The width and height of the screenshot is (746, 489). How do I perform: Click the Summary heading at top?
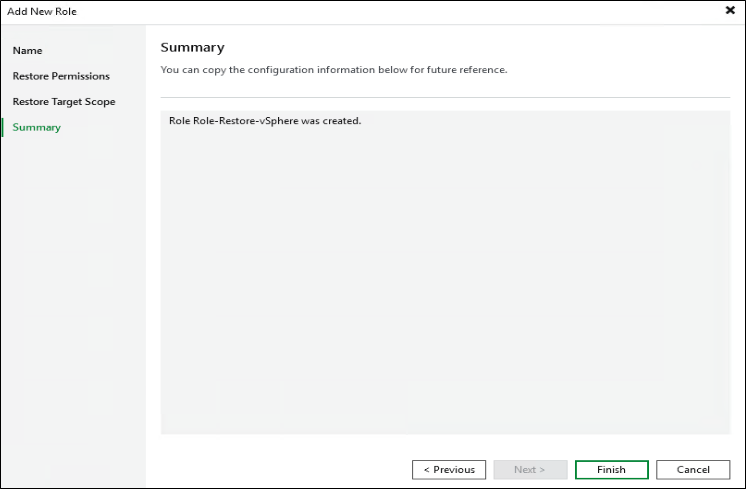(192, 47)
